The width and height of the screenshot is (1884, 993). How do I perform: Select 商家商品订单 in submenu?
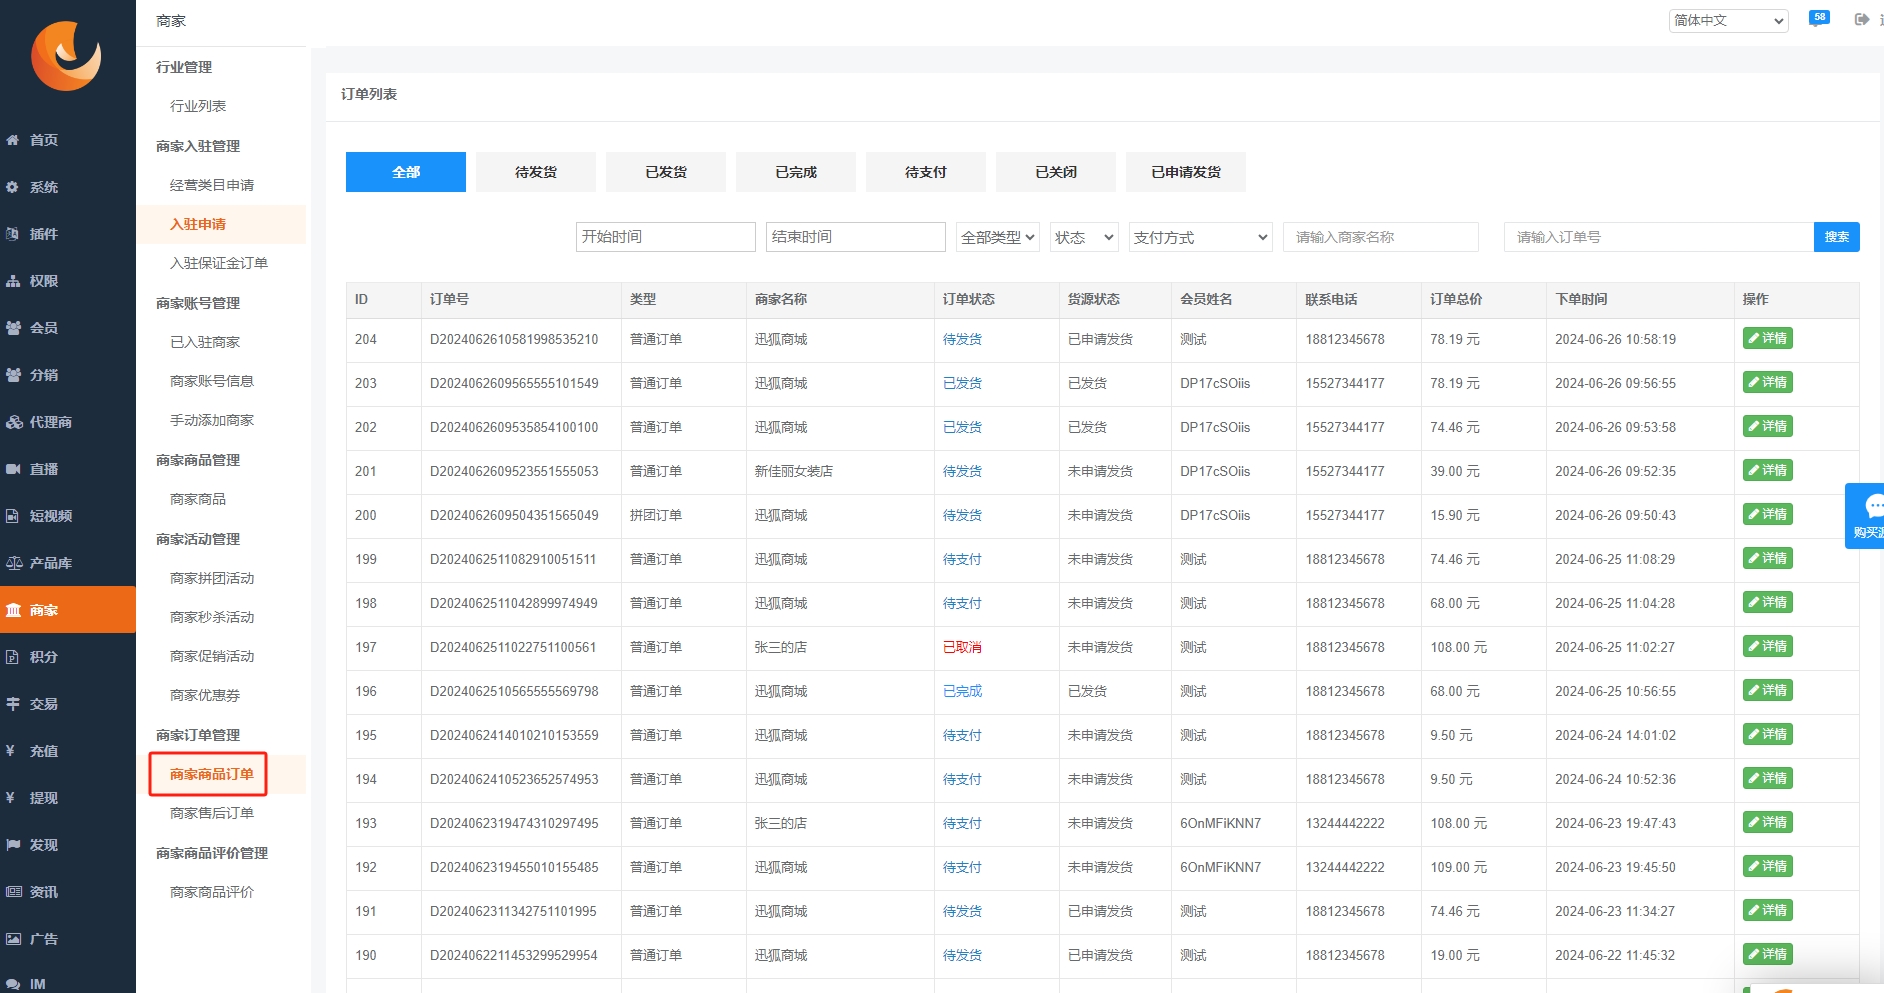point(212,774)
